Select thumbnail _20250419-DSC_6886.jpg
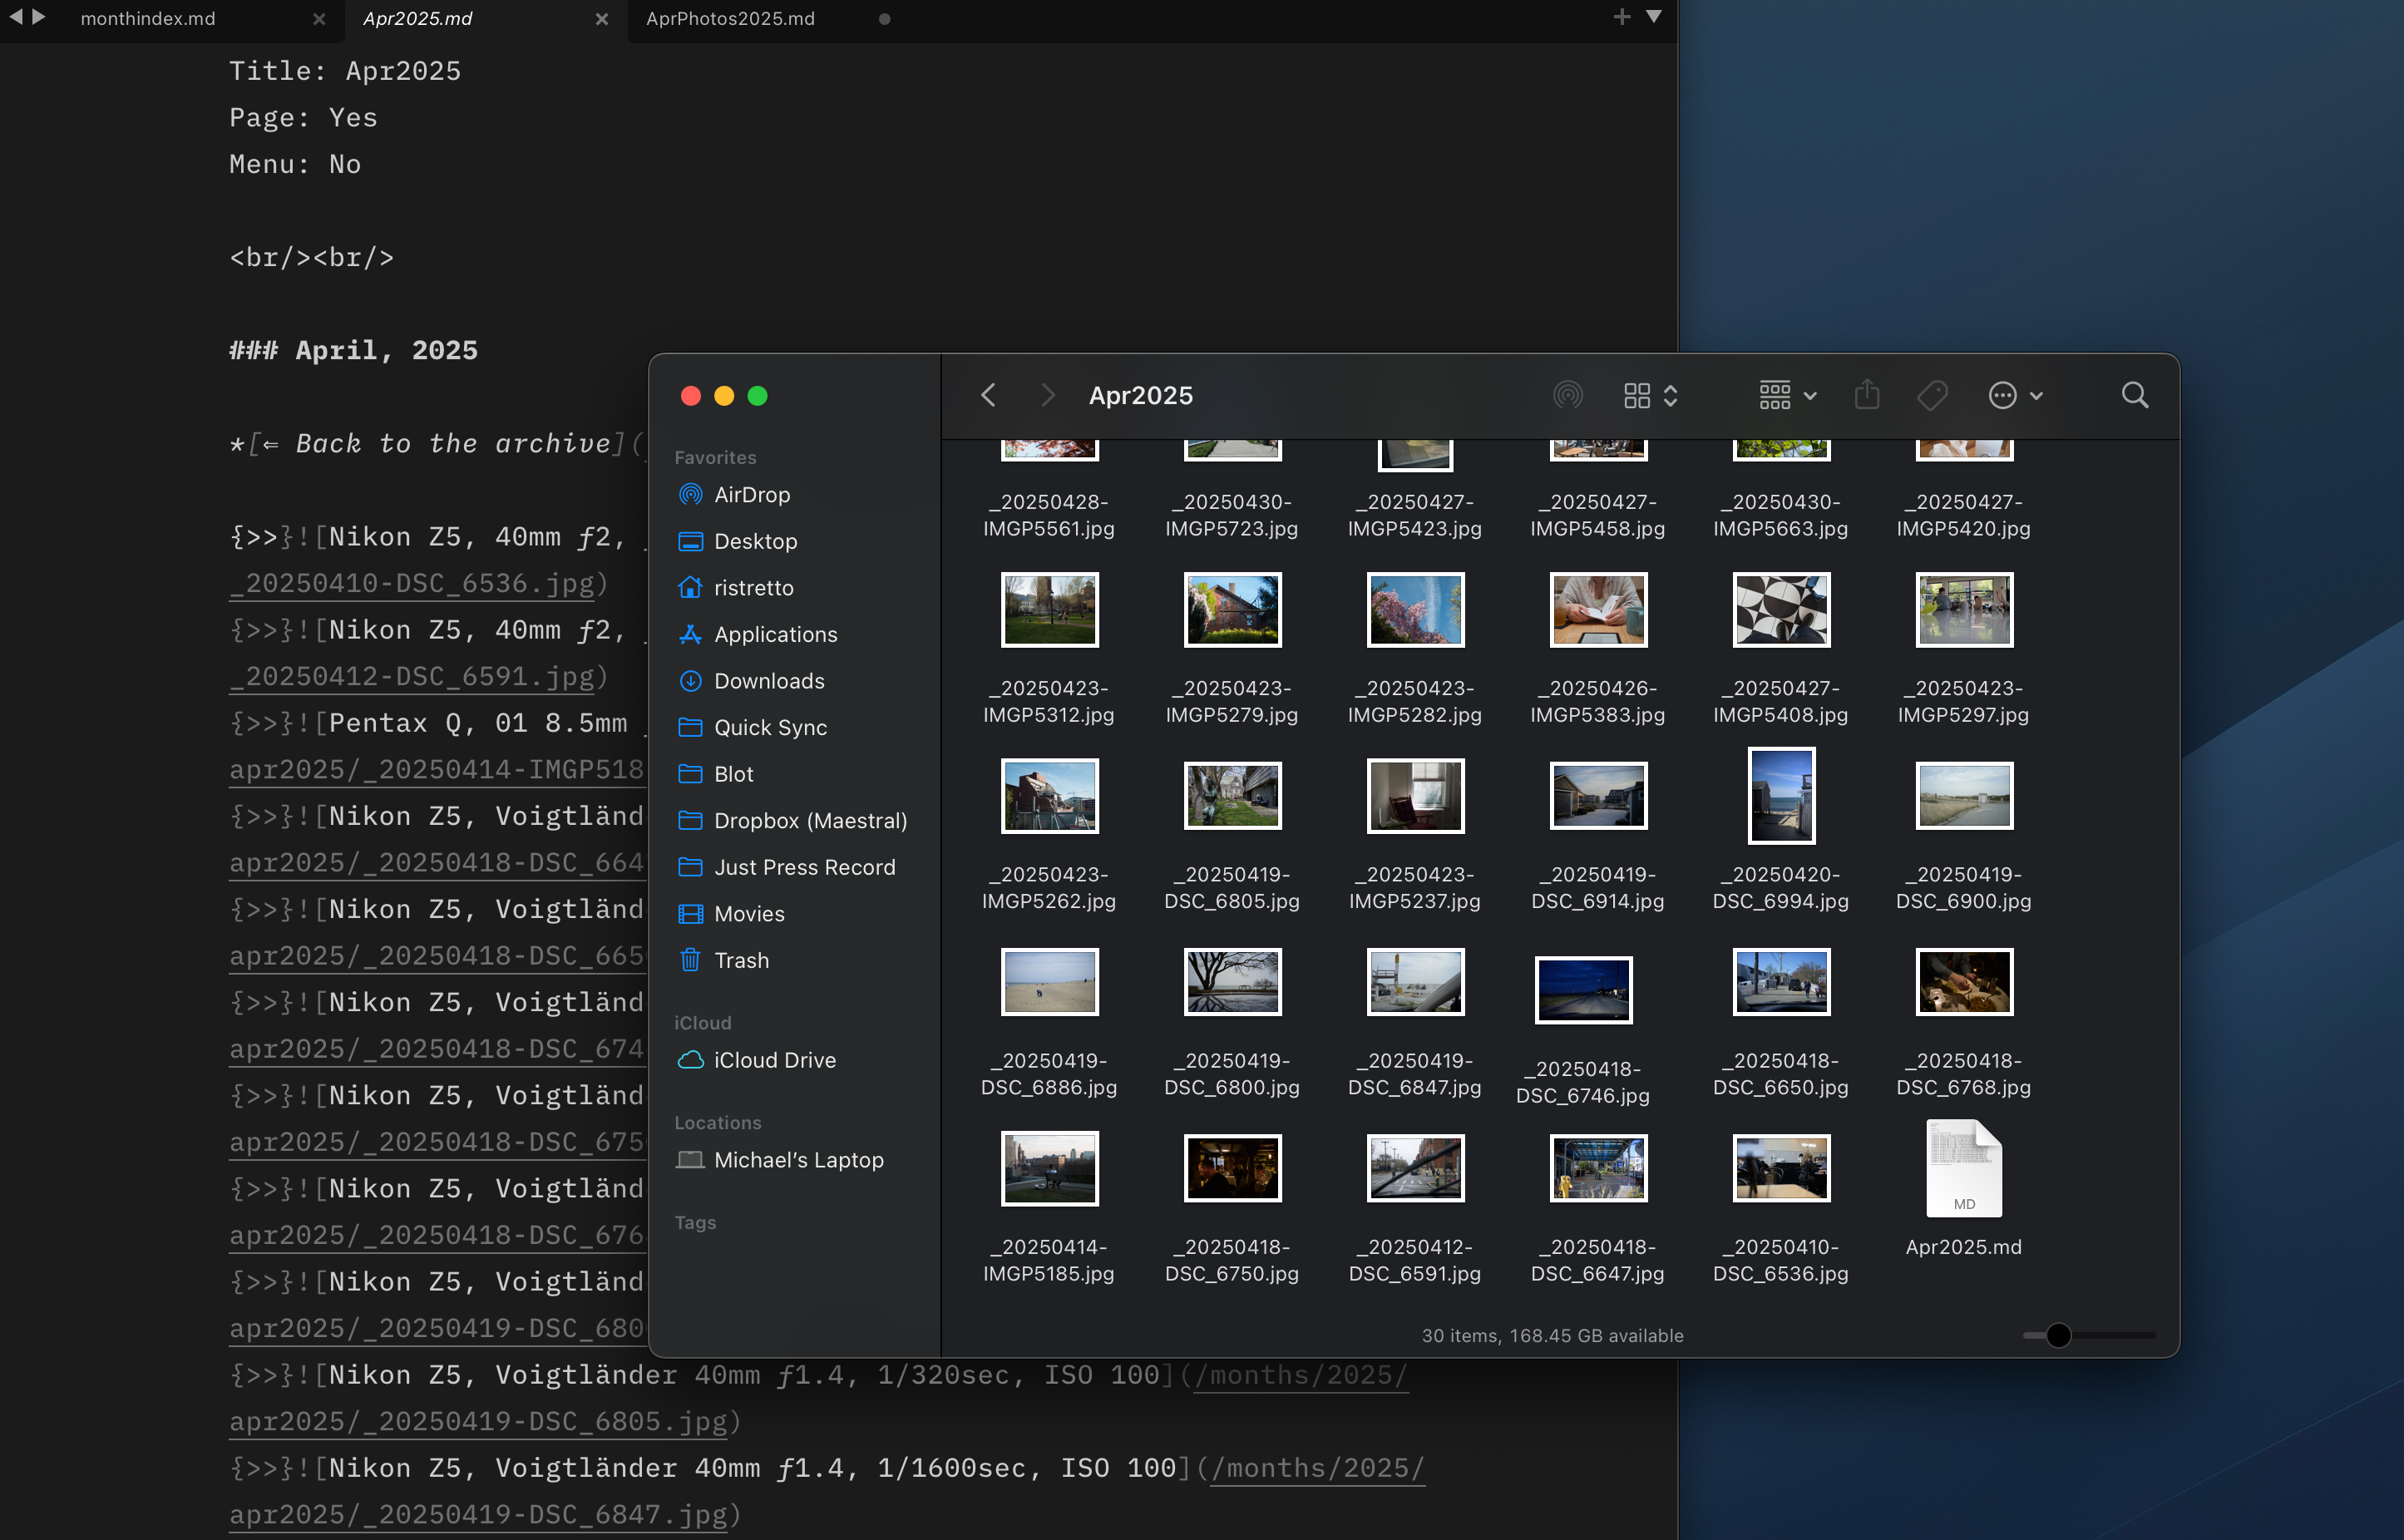 tap(1049, 981)
